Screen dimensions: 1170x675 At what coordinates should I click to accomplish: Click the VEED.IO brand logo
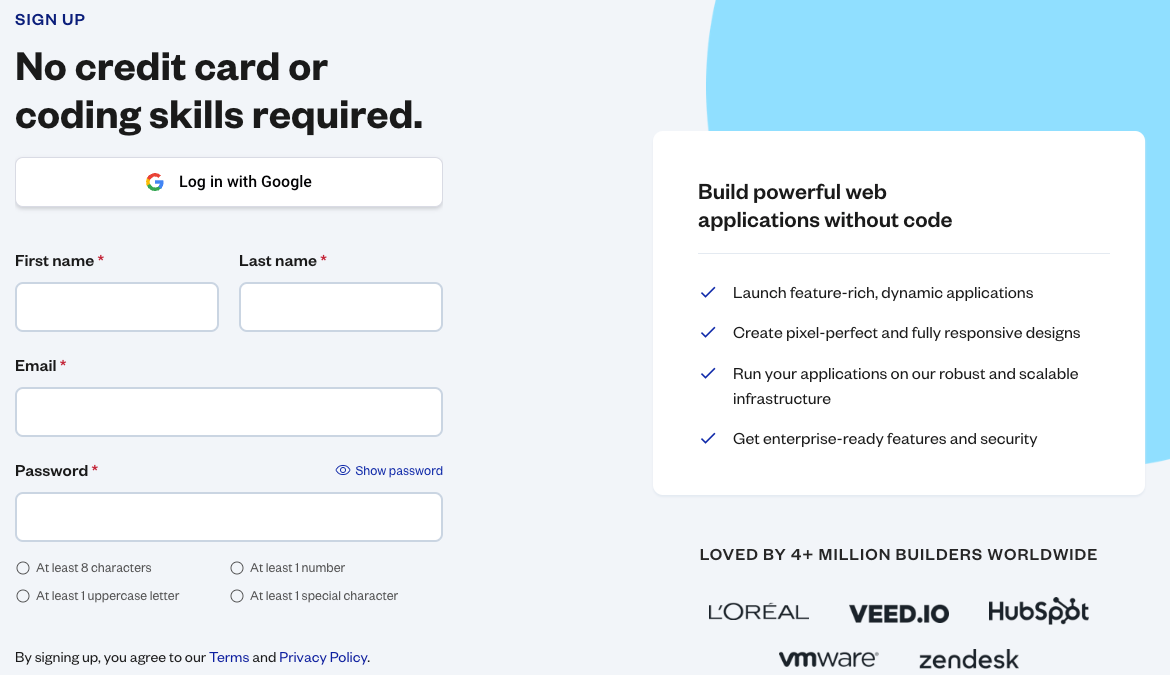click(x=898, y=611)
